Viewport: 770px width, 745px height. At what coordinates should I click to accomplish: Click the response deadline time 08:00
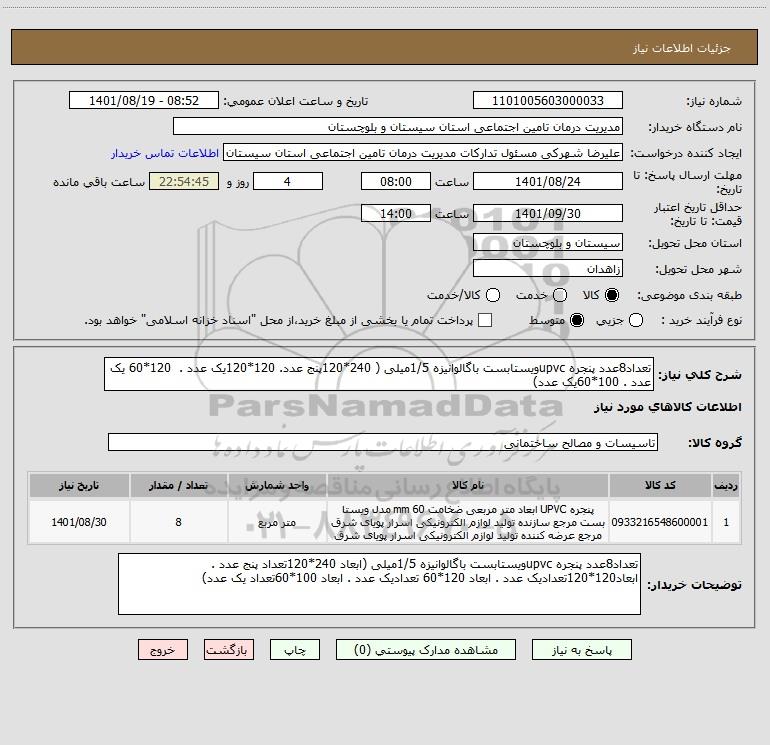[396, 181]
